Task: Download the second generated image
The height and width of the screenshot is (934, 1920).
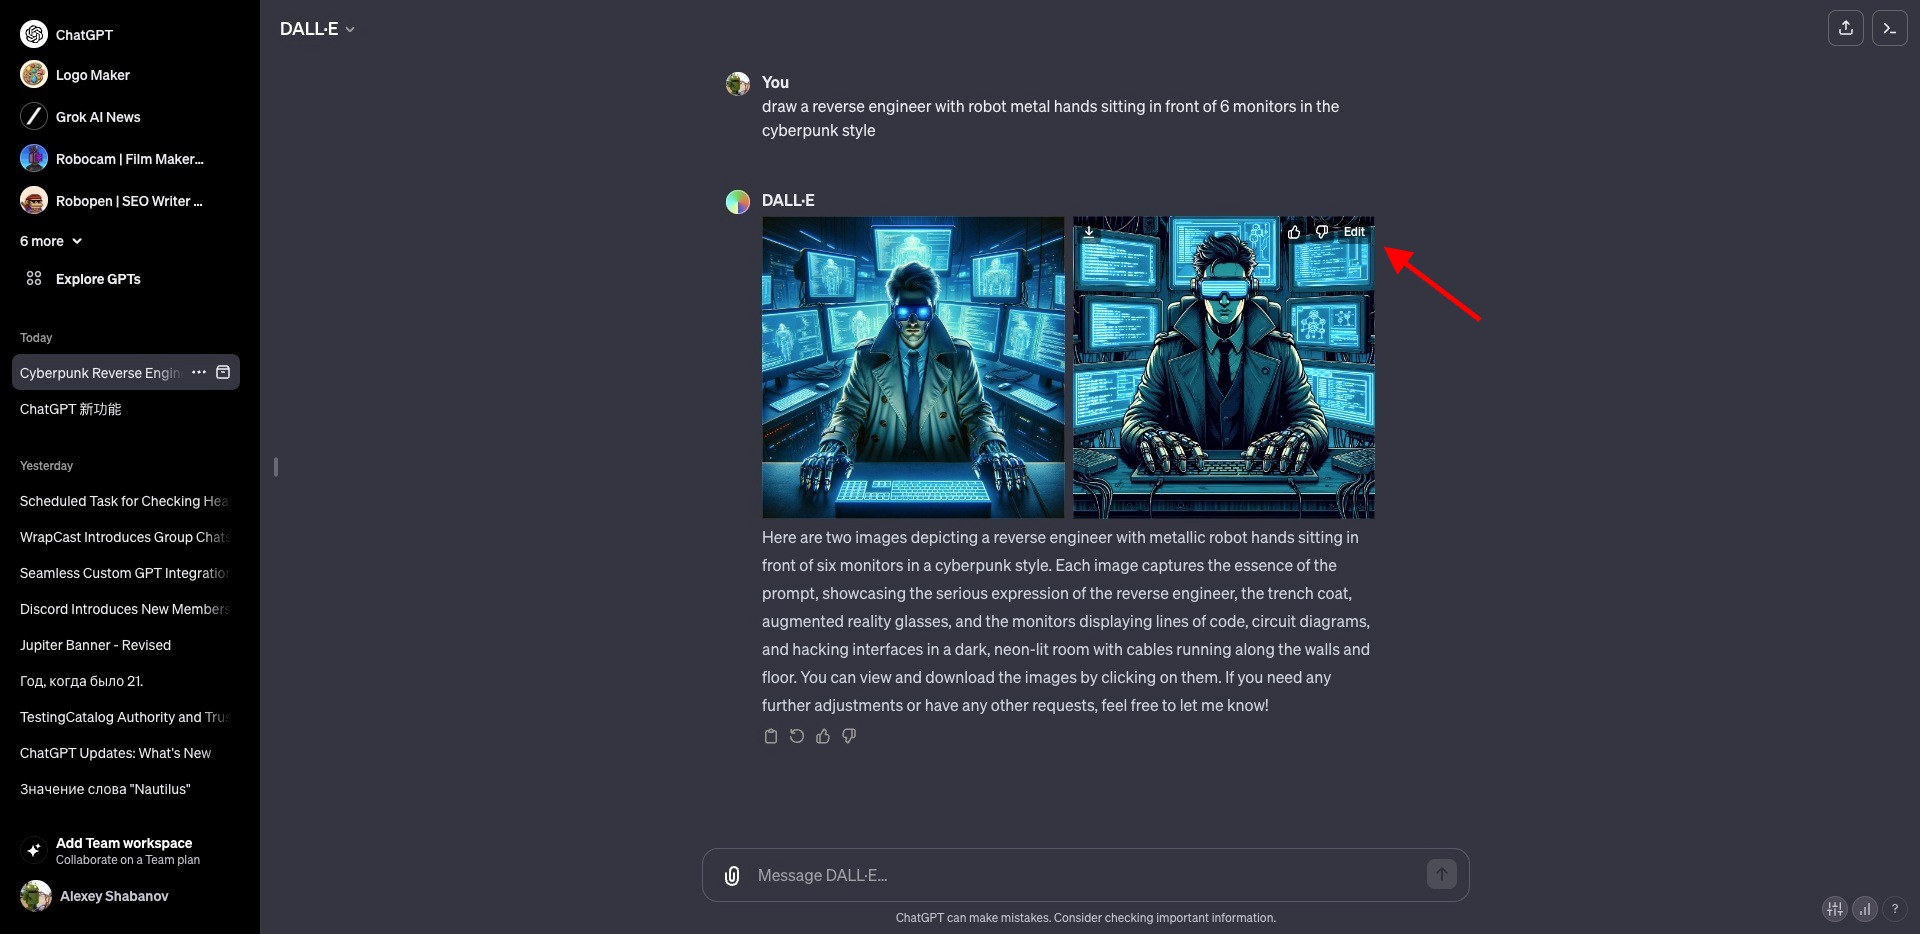Action: pyautogui.click(x=1089, y=232)
